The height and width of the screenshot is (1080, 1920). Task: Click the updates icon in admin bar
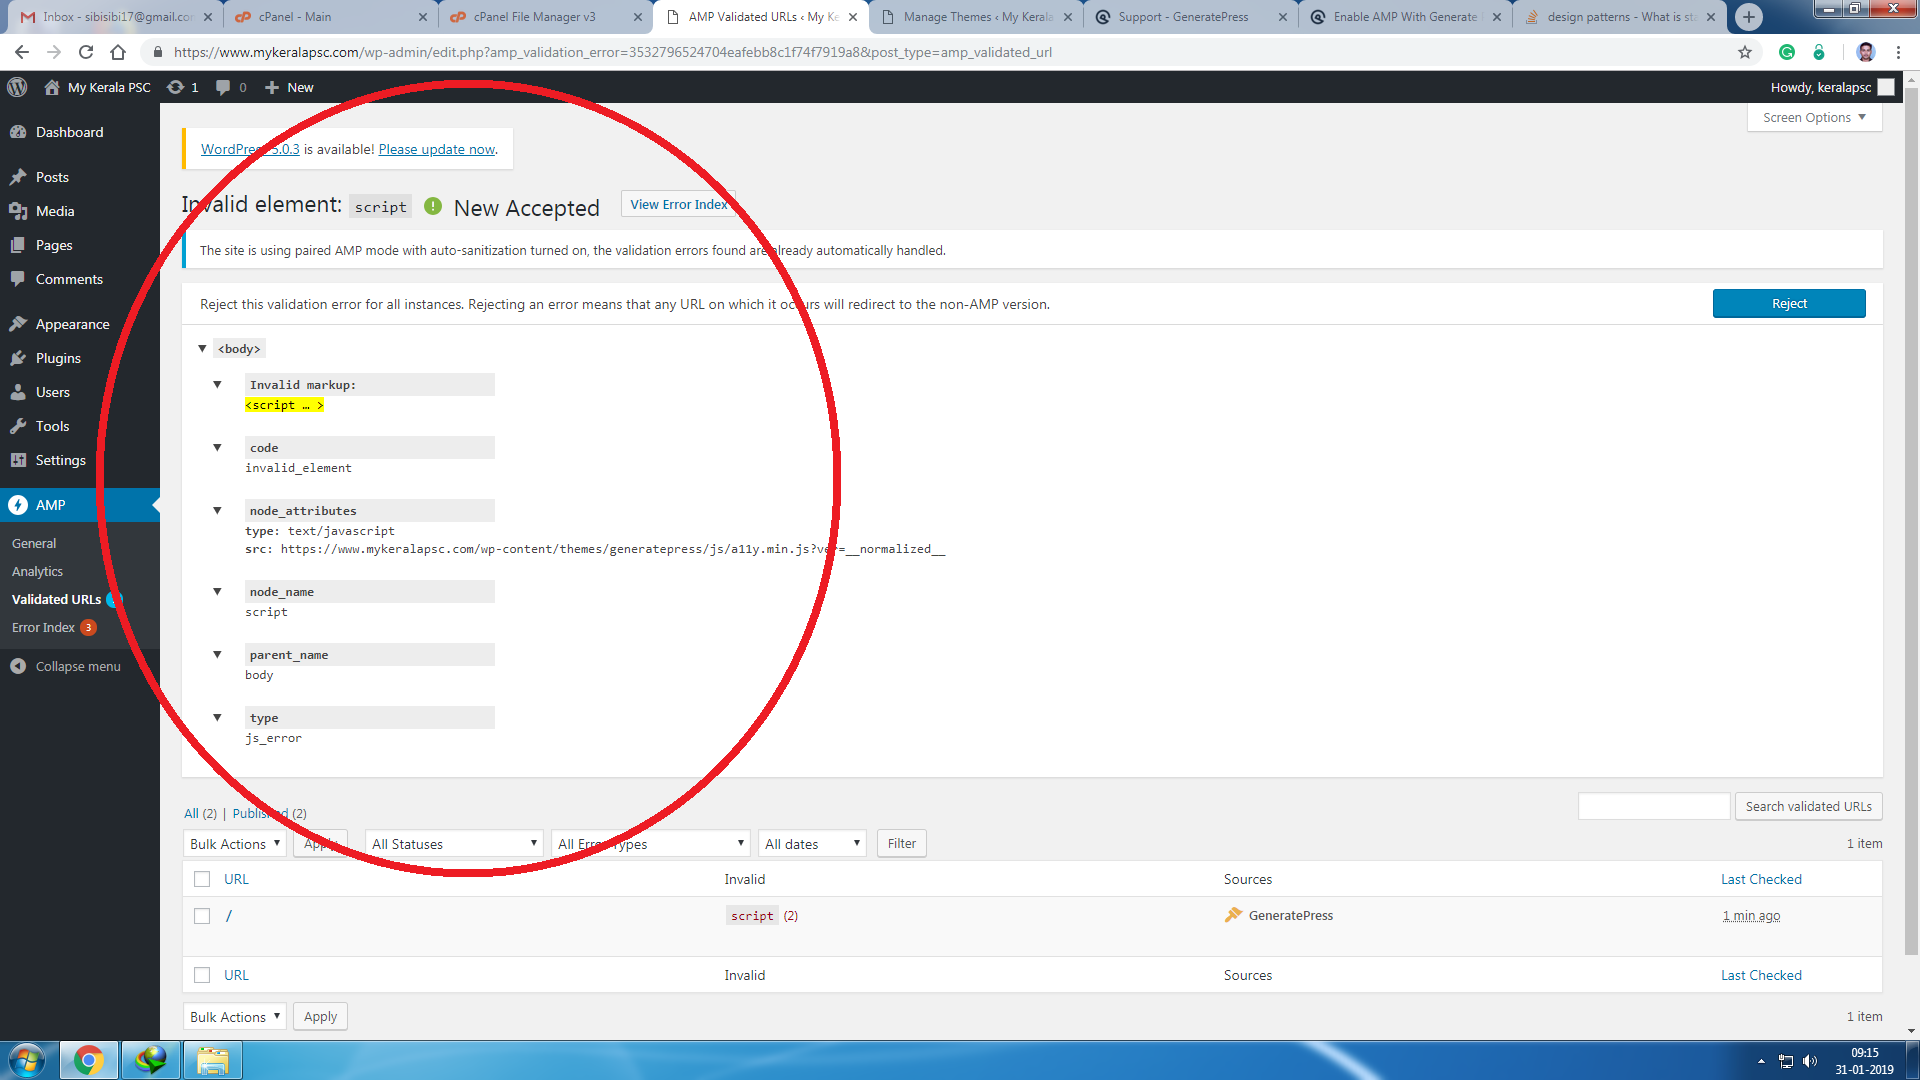(x=176, y=87)
